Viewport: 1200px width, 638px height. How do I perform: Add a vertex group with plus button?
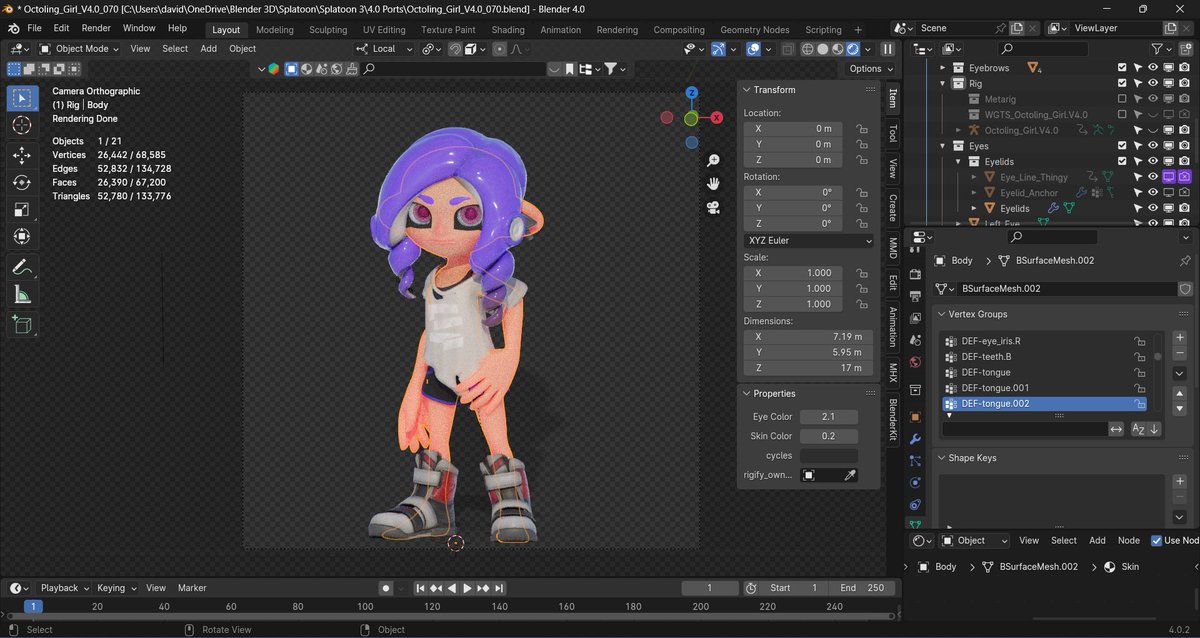1180,338
